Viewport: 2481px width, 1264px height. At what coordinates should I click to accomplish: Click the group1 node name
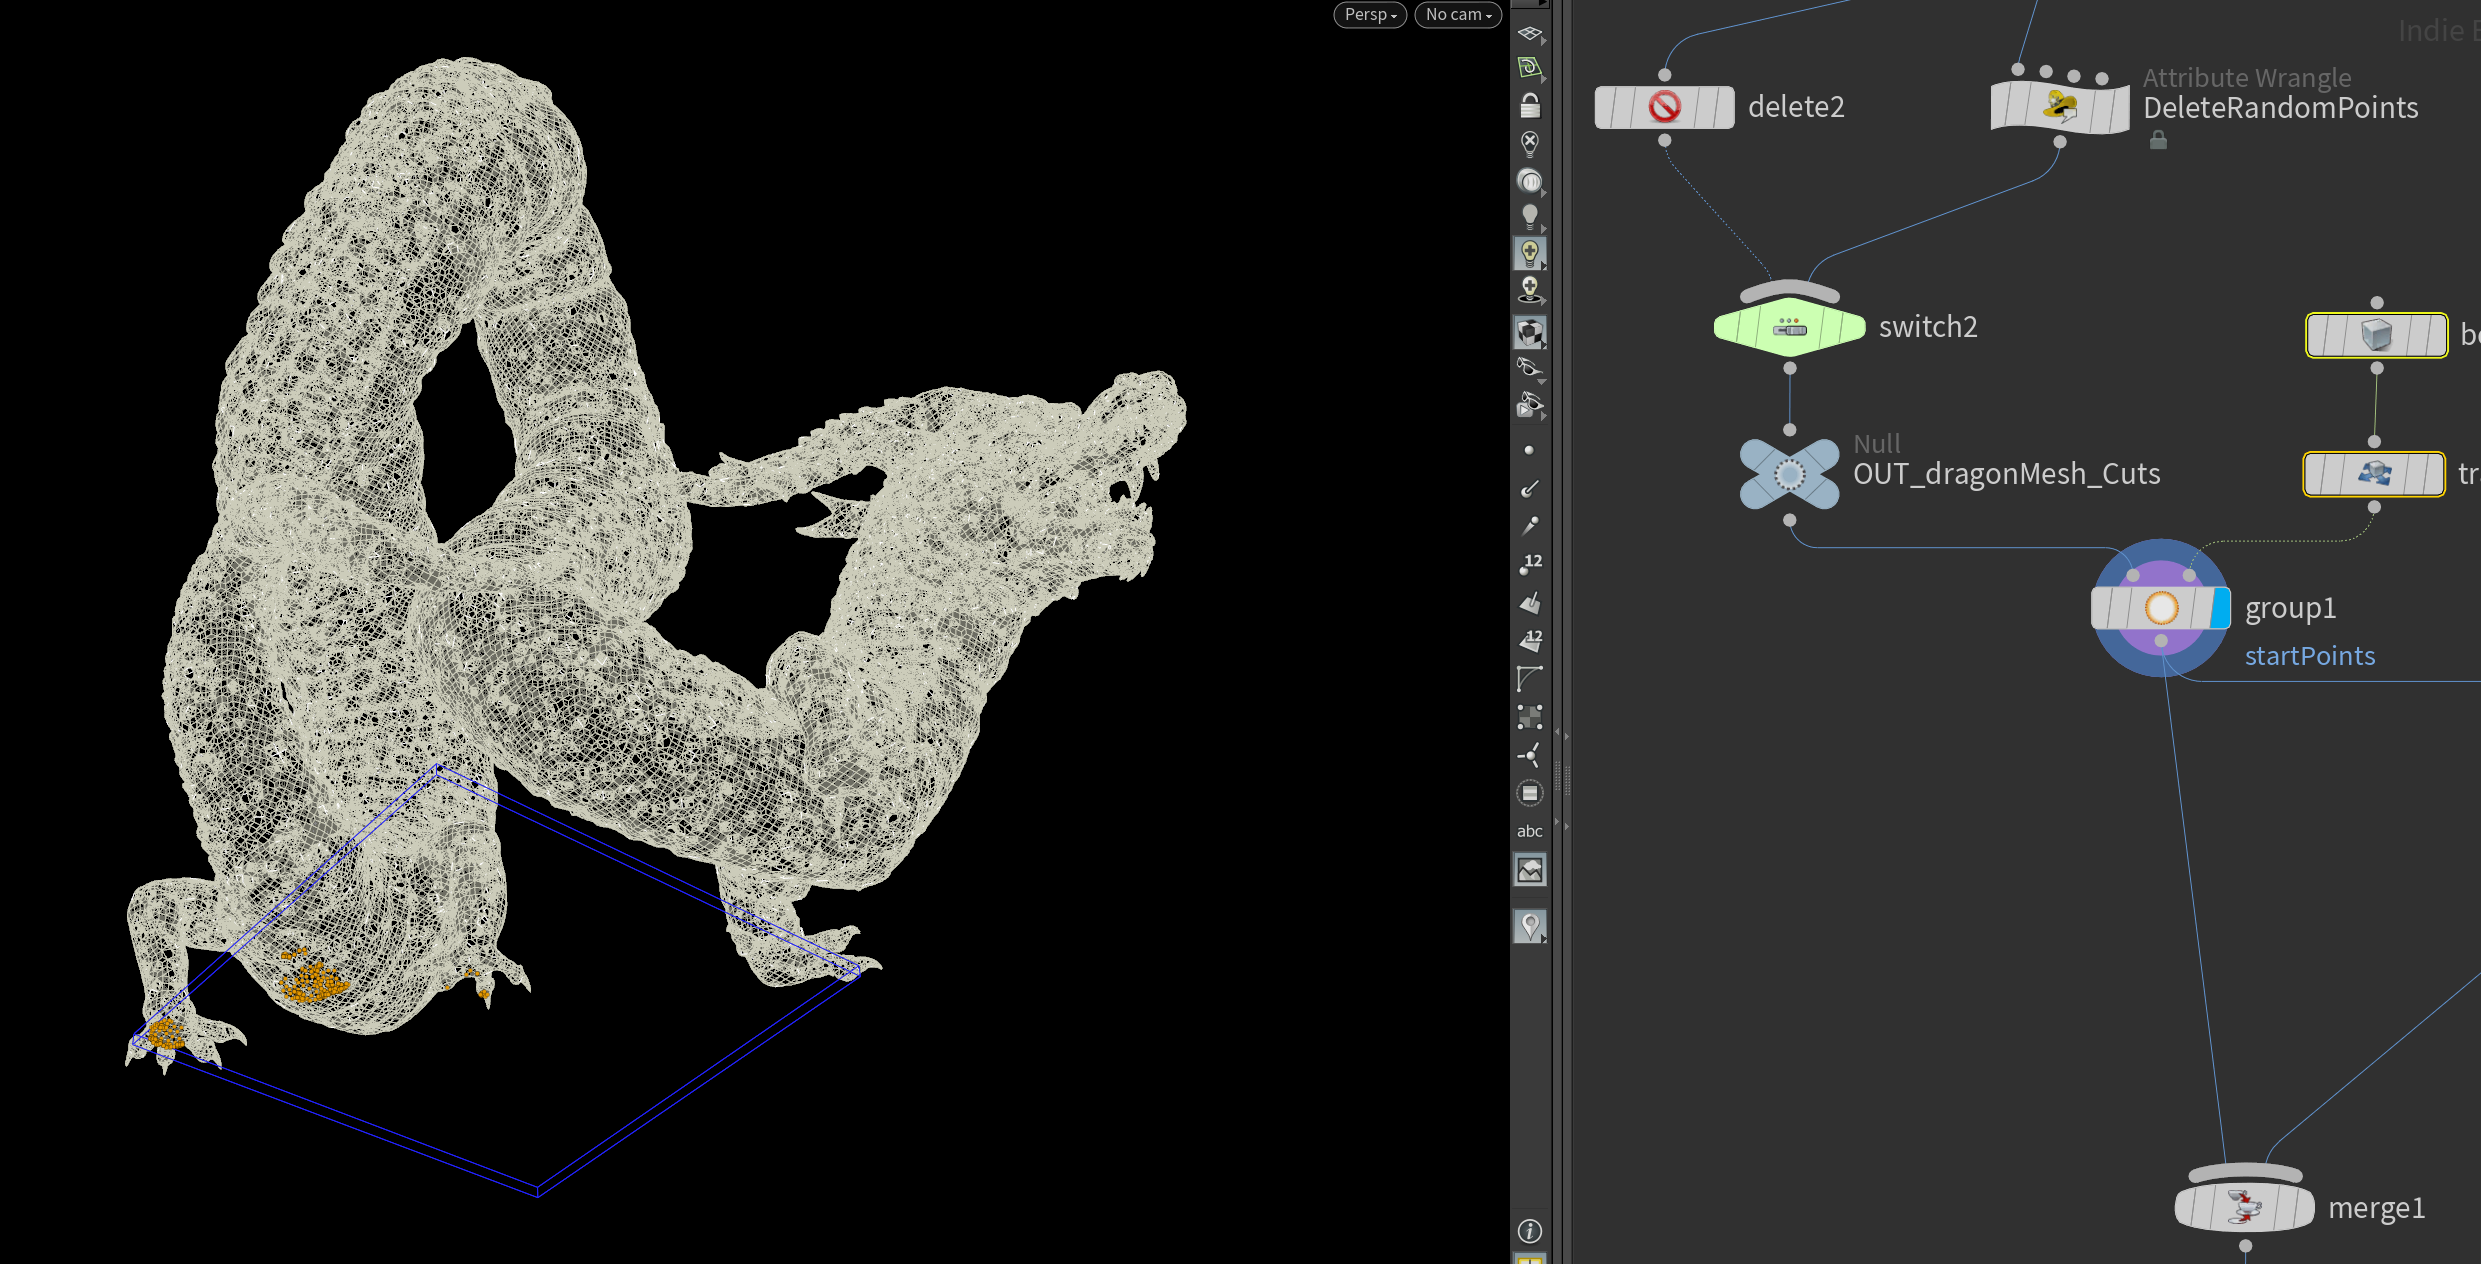pyautogui.click(x=2290, y=608)
